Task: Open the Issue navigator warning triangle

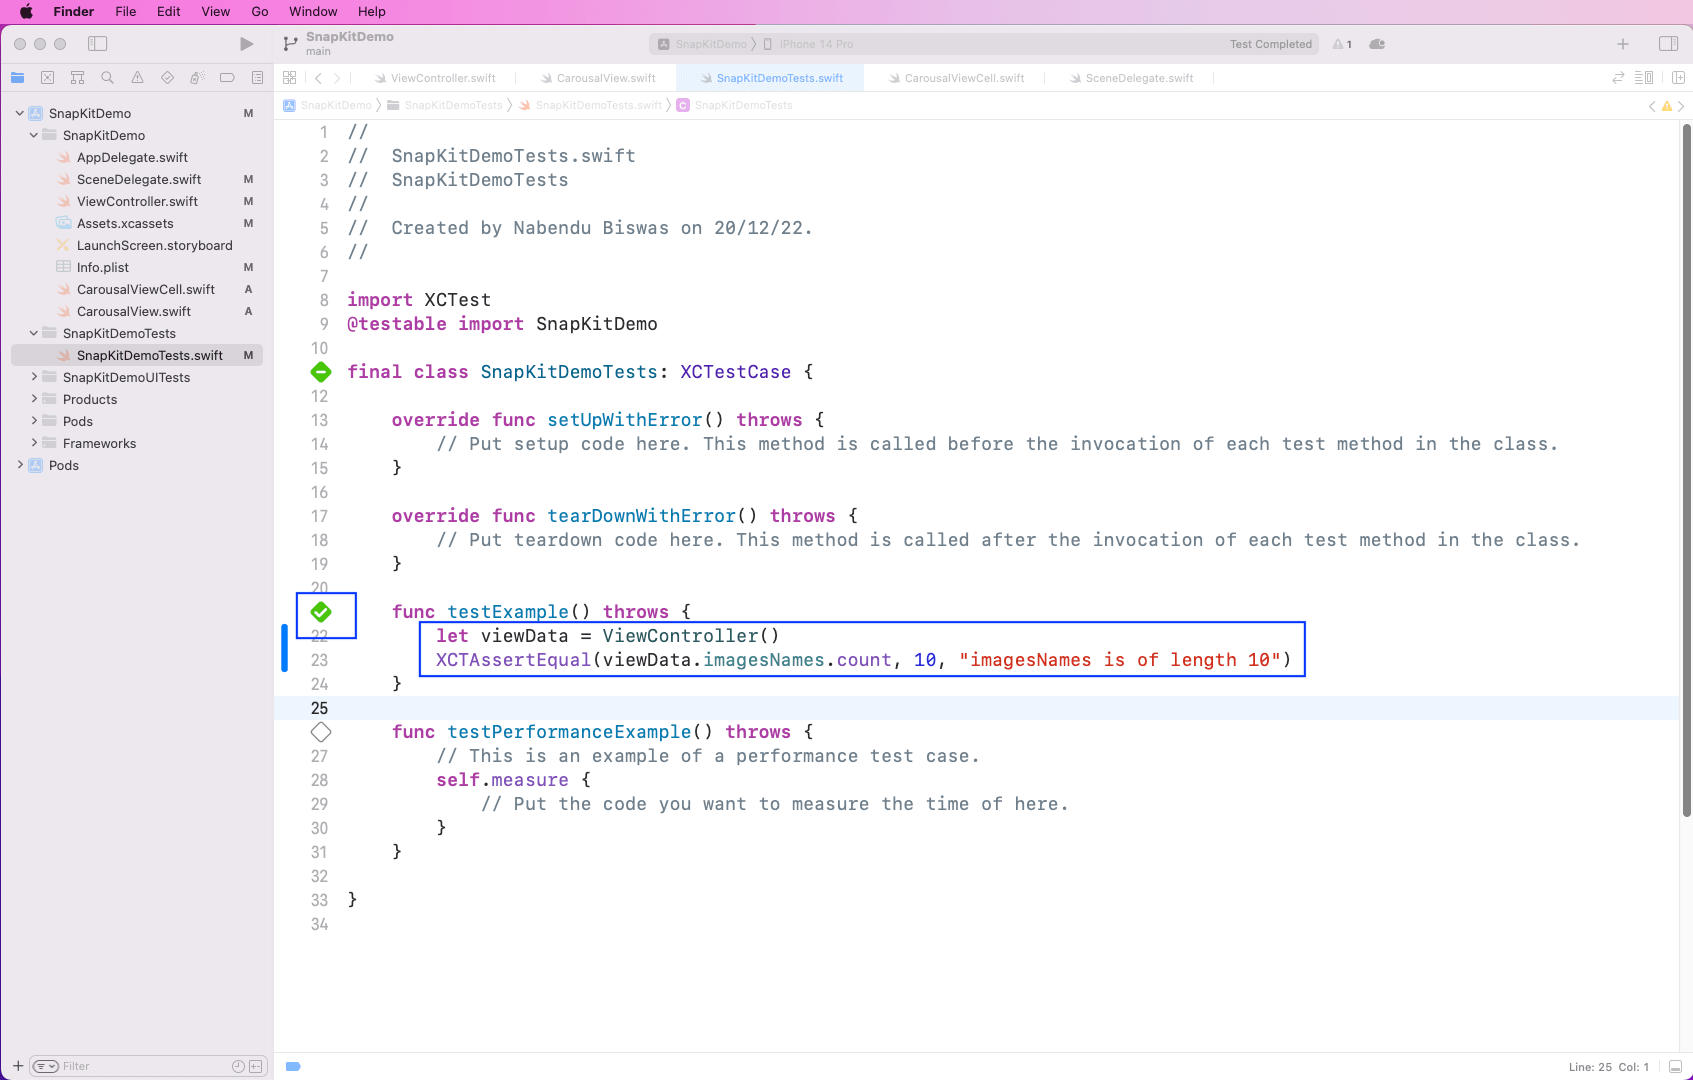Action: 137,78
